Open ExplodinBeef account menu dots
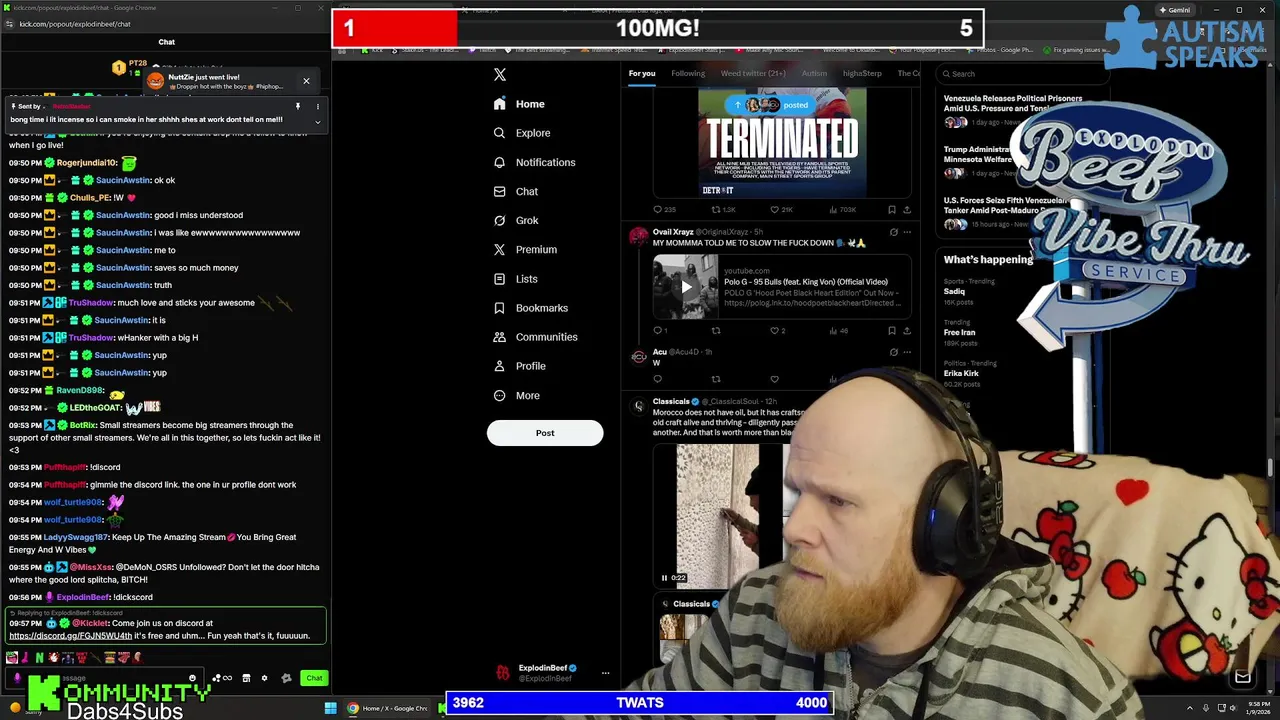This screenshot has height=720, width=1280. [605, 673]
